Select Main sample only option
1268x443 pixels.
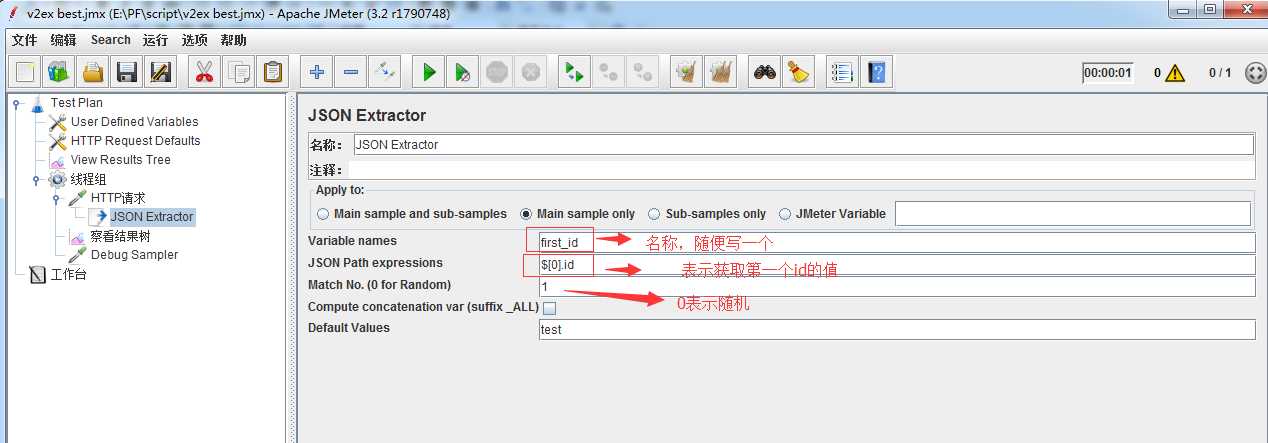point(577,214)
